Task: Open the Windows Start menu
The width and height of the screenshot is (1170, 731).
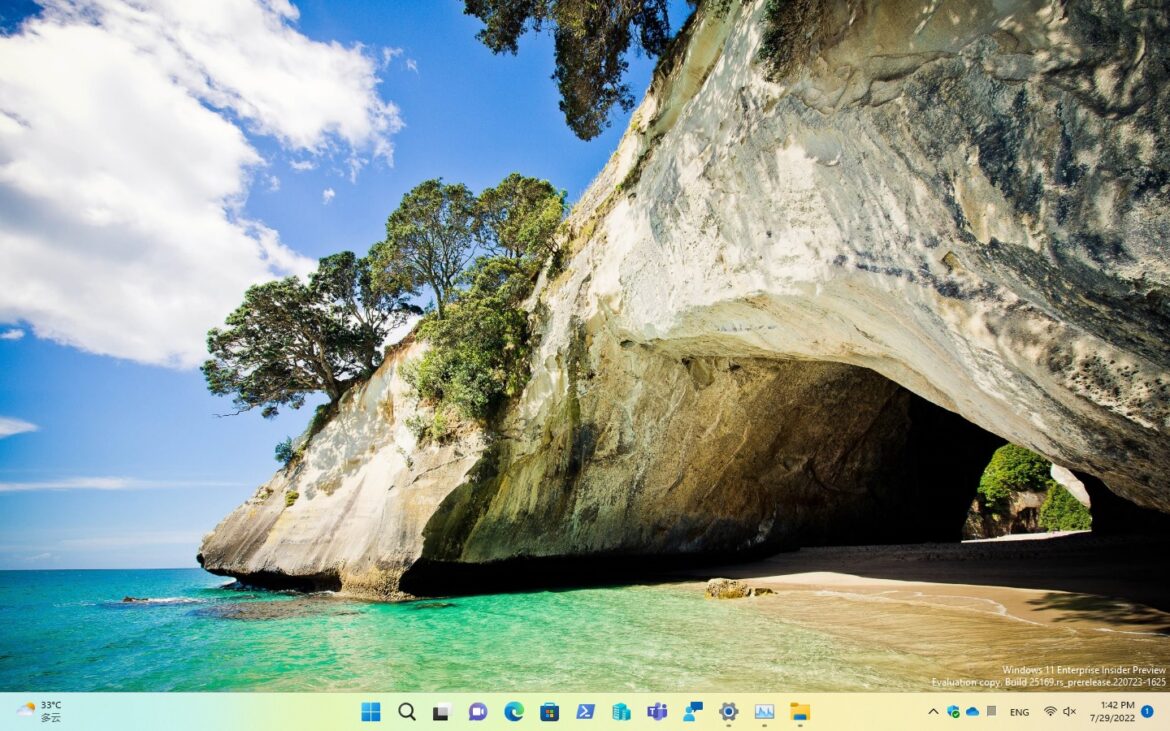Action: coord(371,711)
